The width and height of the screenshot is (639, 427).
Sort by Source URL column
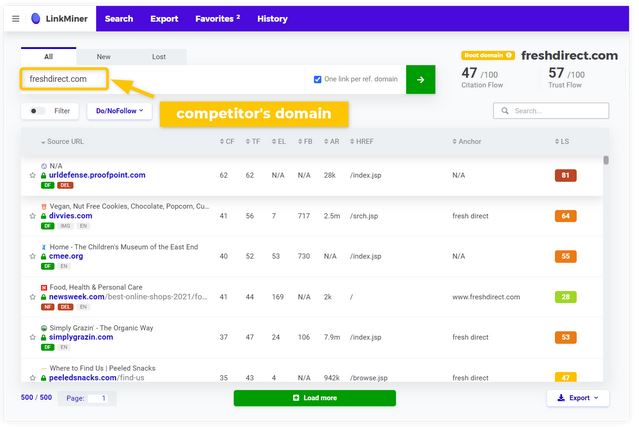[x=62, y=141]
